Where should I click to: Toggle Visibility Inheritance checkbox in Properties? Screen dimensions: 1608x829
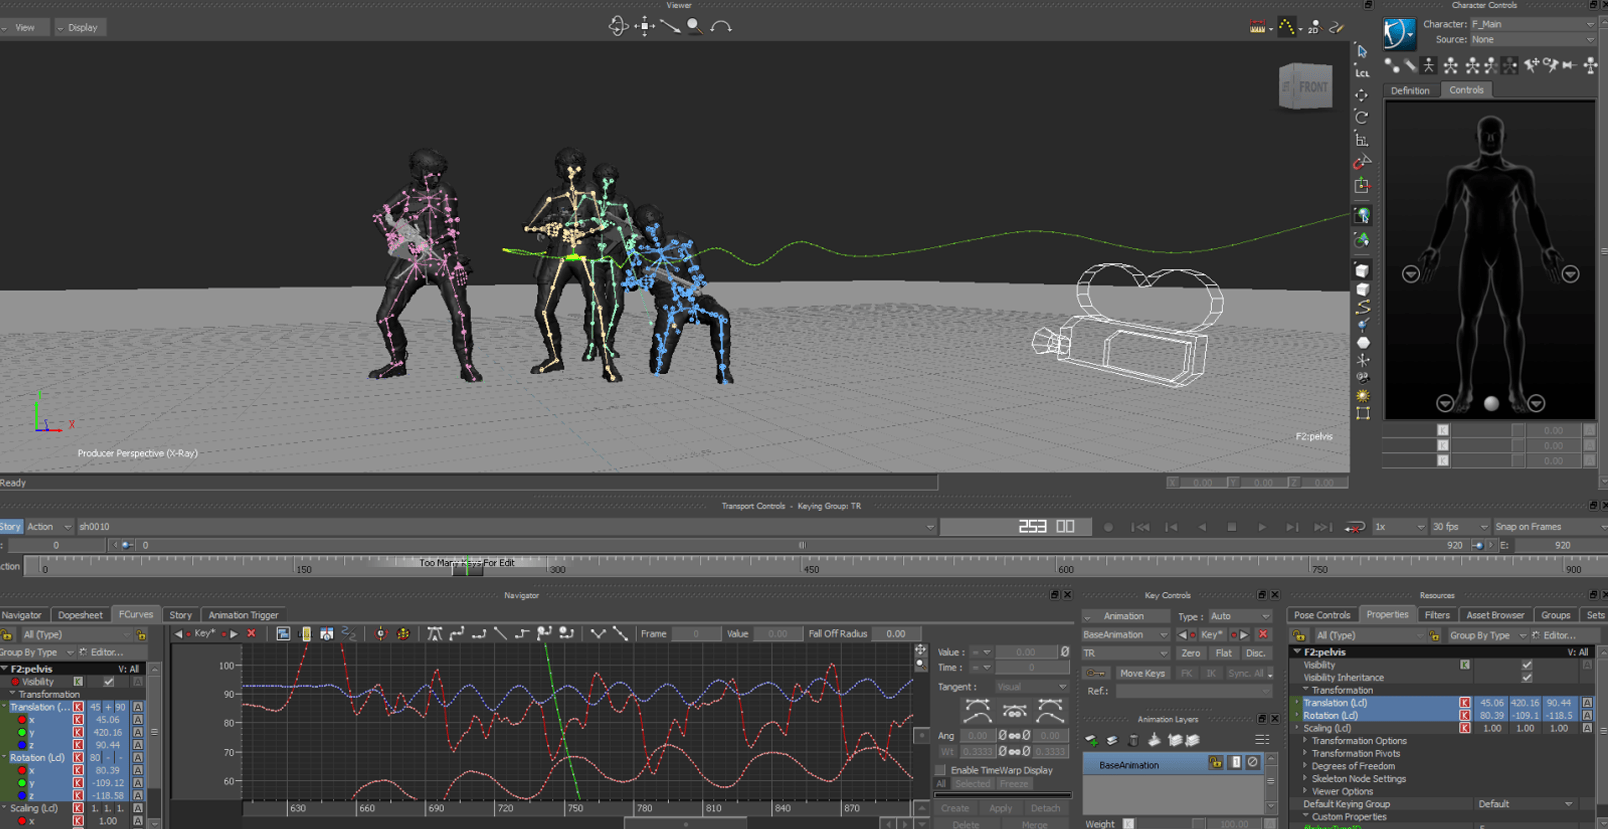(x=1526, y=678)
